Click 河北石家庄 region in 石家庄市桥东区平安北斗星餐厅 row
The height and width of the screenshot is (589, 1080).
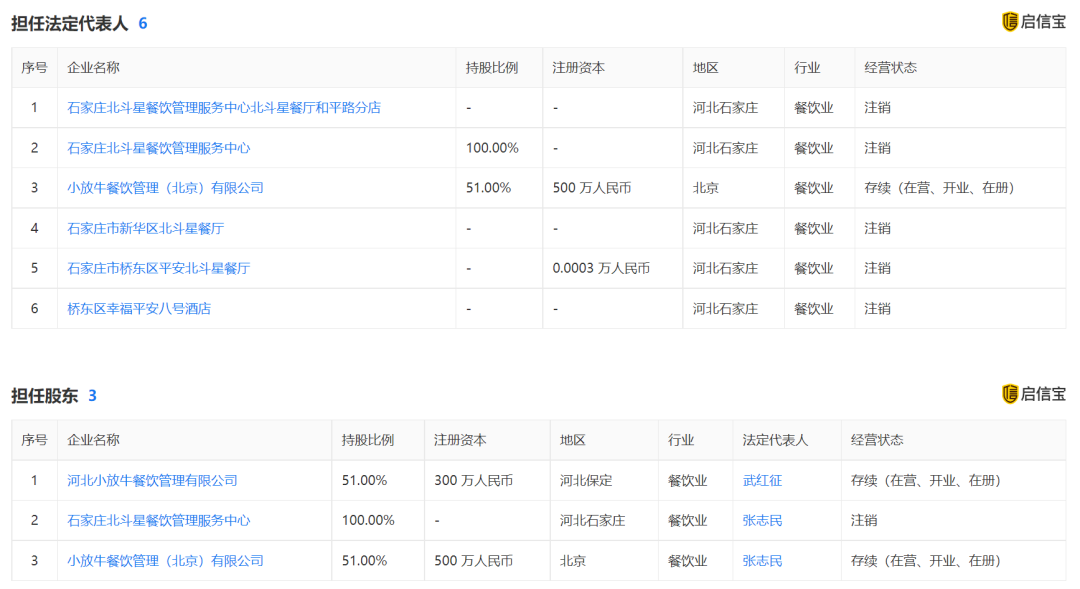coord(725,268)
